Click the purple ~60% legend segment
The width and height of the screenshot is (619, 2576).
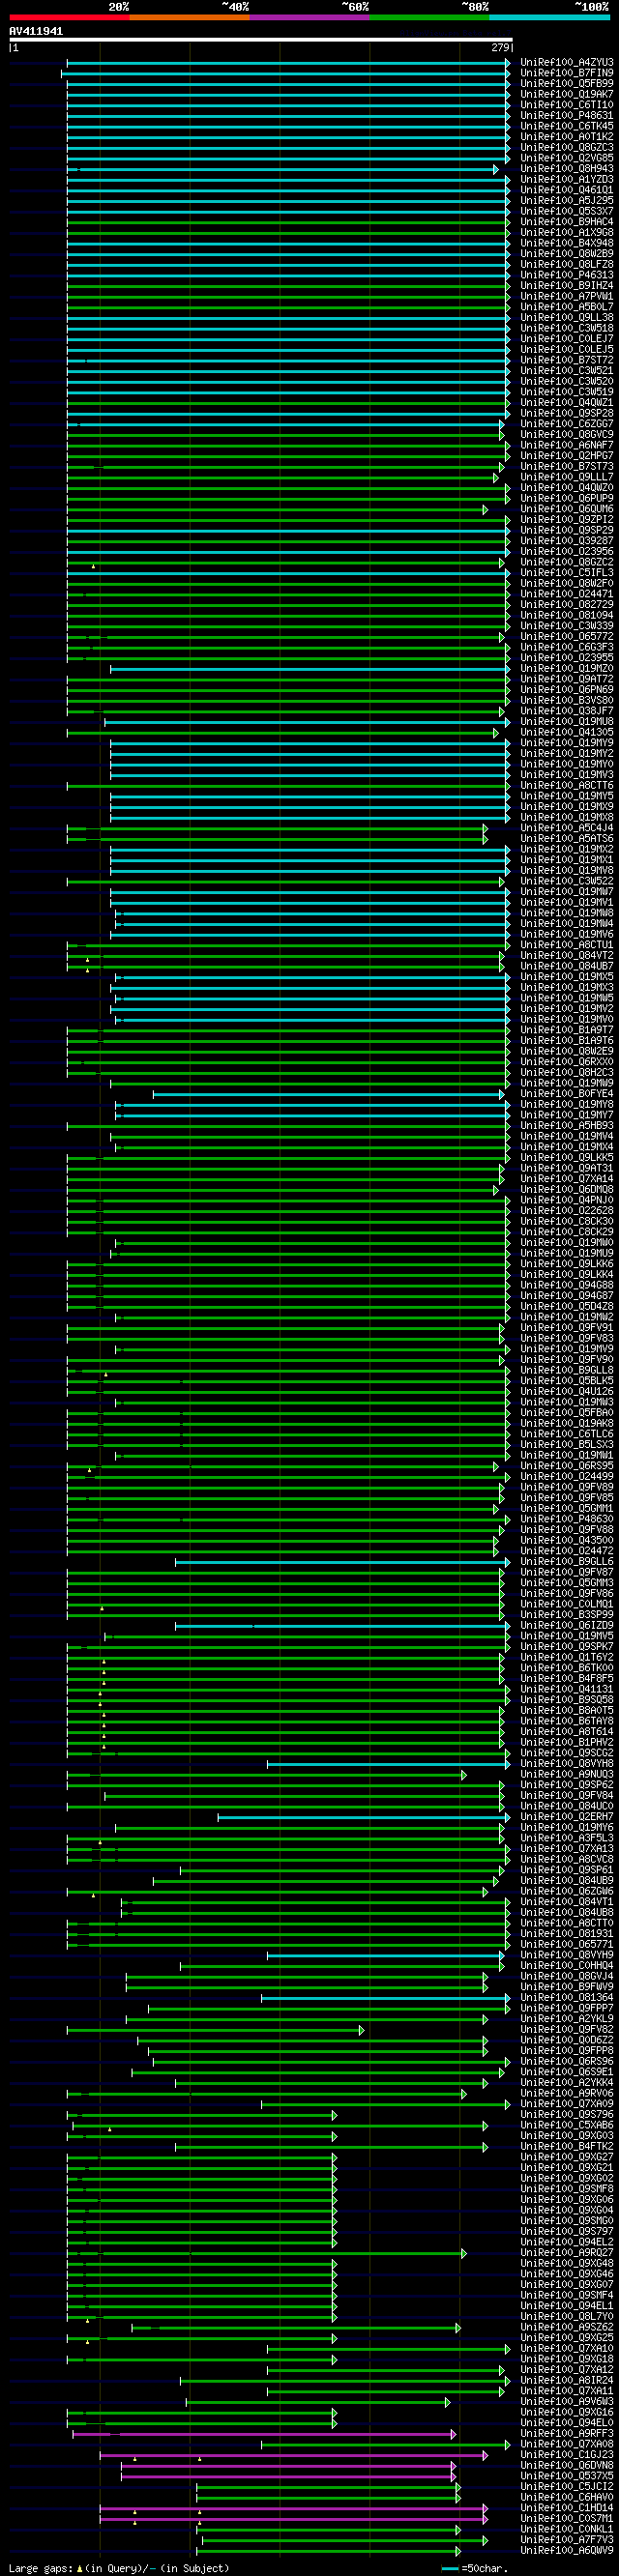coord(309,17)
